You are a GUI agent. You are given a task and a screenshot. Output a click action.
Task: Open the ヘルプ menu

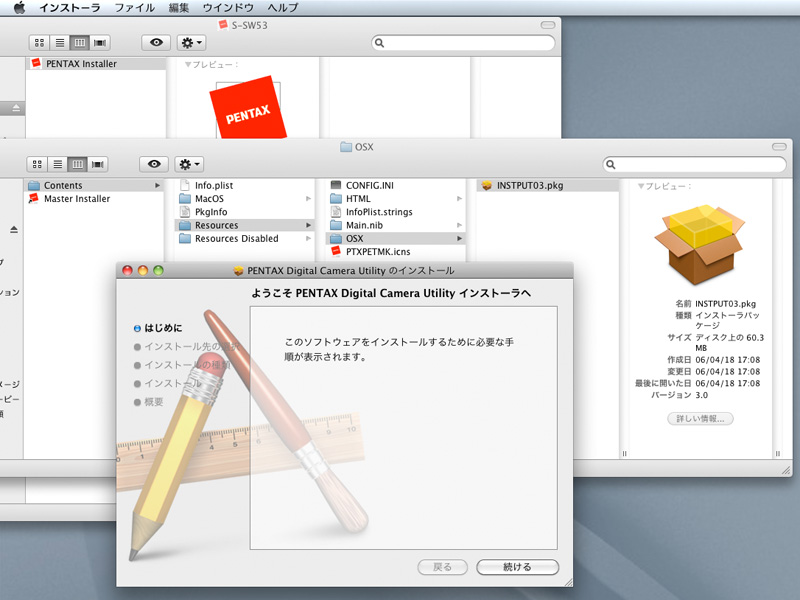(283, 8)
